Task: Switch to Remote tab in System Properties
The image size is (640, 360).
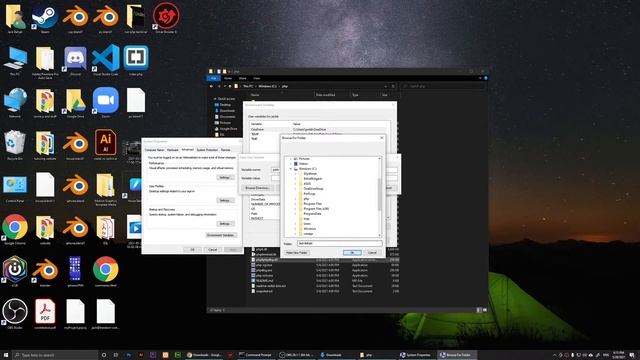Action: (x=225, y=150)
